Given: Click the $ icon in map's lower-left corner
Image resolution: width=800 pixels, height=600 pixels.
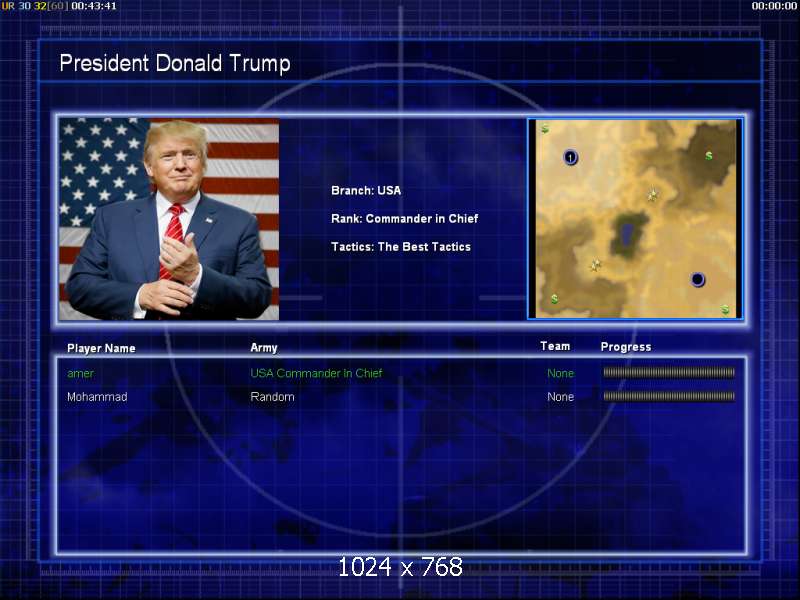Looking at the screenshot, I should pos(554,299).
